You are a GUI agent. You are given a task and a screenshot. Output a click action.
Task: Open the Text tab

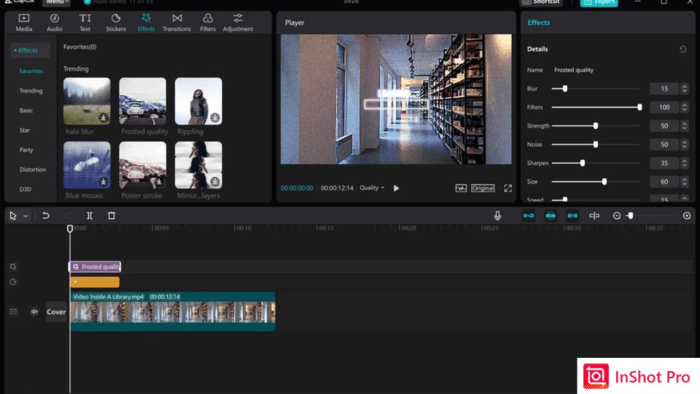[85, 22]
